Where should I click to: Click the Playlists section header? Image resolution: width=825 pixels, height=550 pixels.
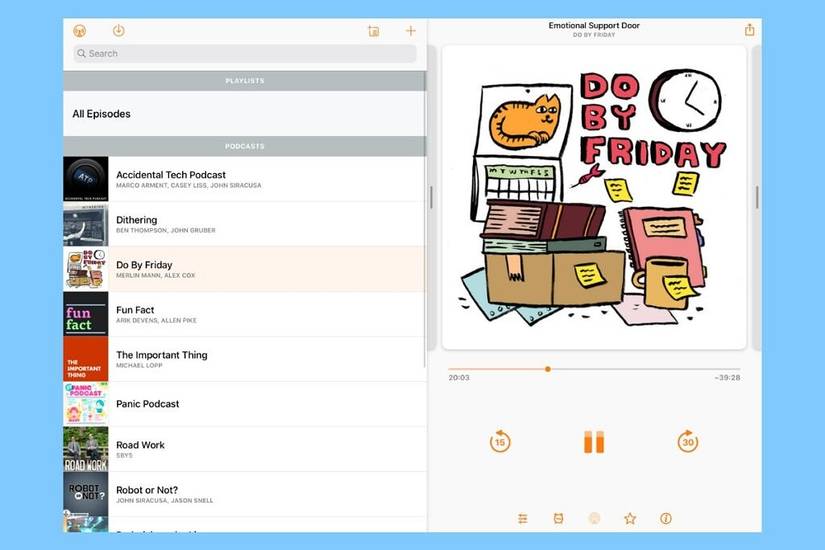245,81
